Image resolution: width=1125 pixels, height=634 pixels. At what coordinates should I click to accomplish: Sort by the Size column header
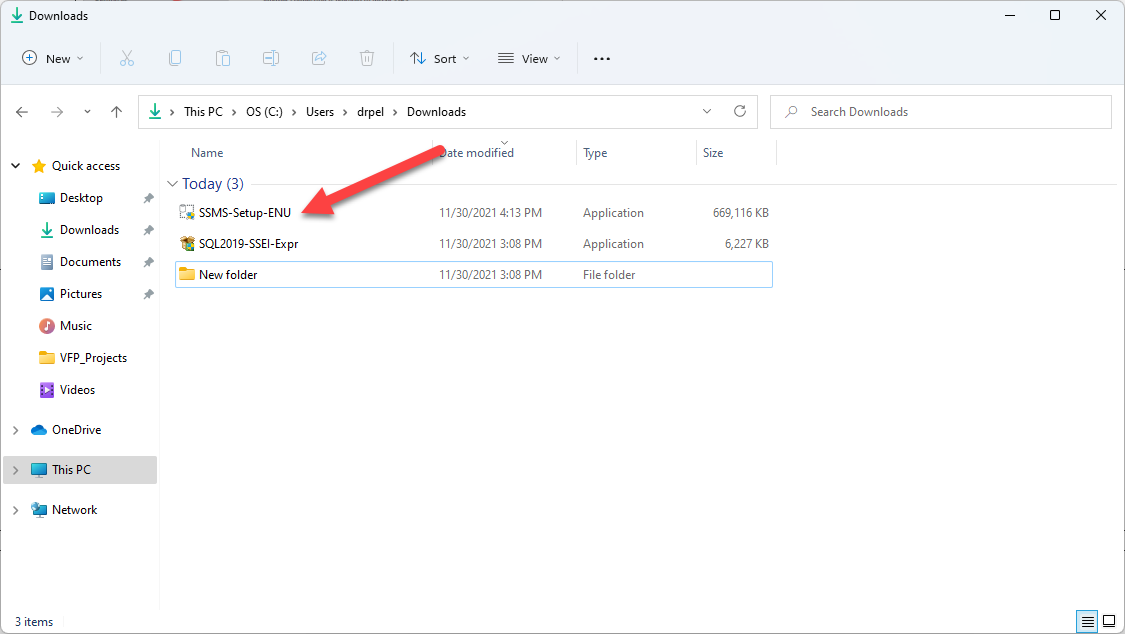(713, 153)
